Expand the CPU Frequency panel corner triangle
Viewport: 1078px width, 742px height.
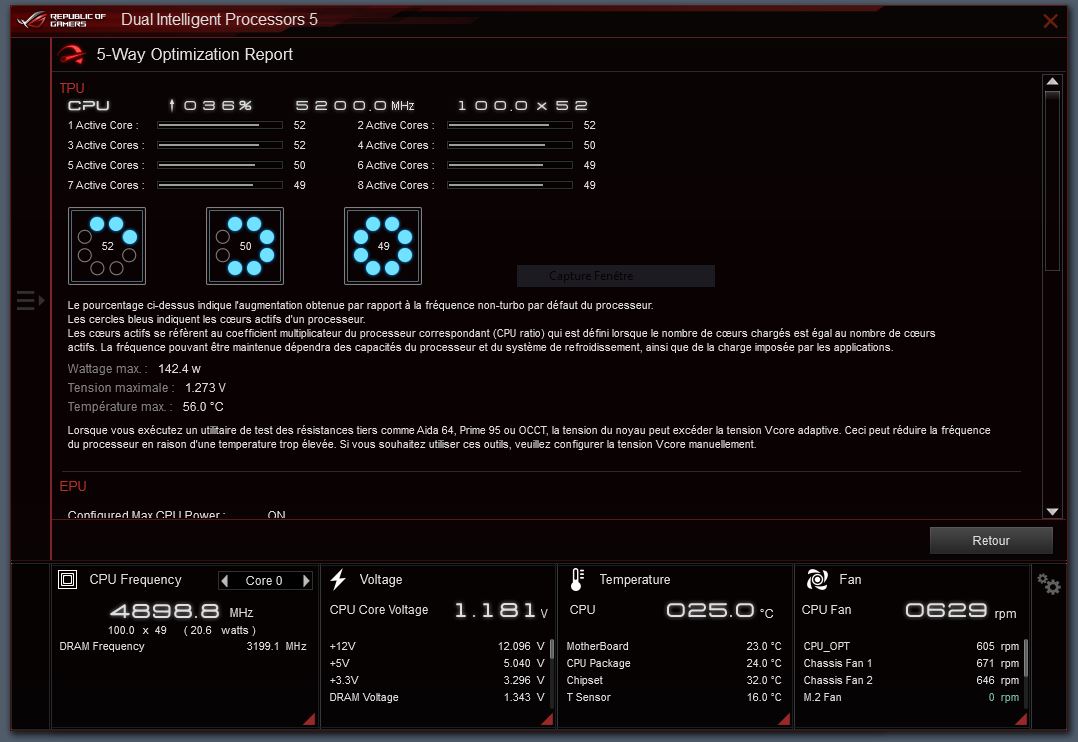308,718
